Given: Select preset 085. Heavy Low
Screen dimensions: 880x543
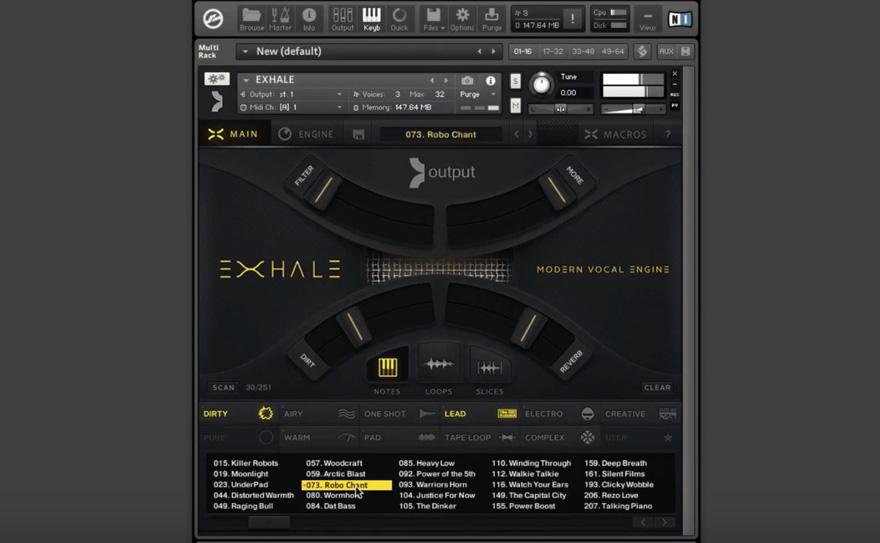Looking at the screenshot, I should [427, 463].
